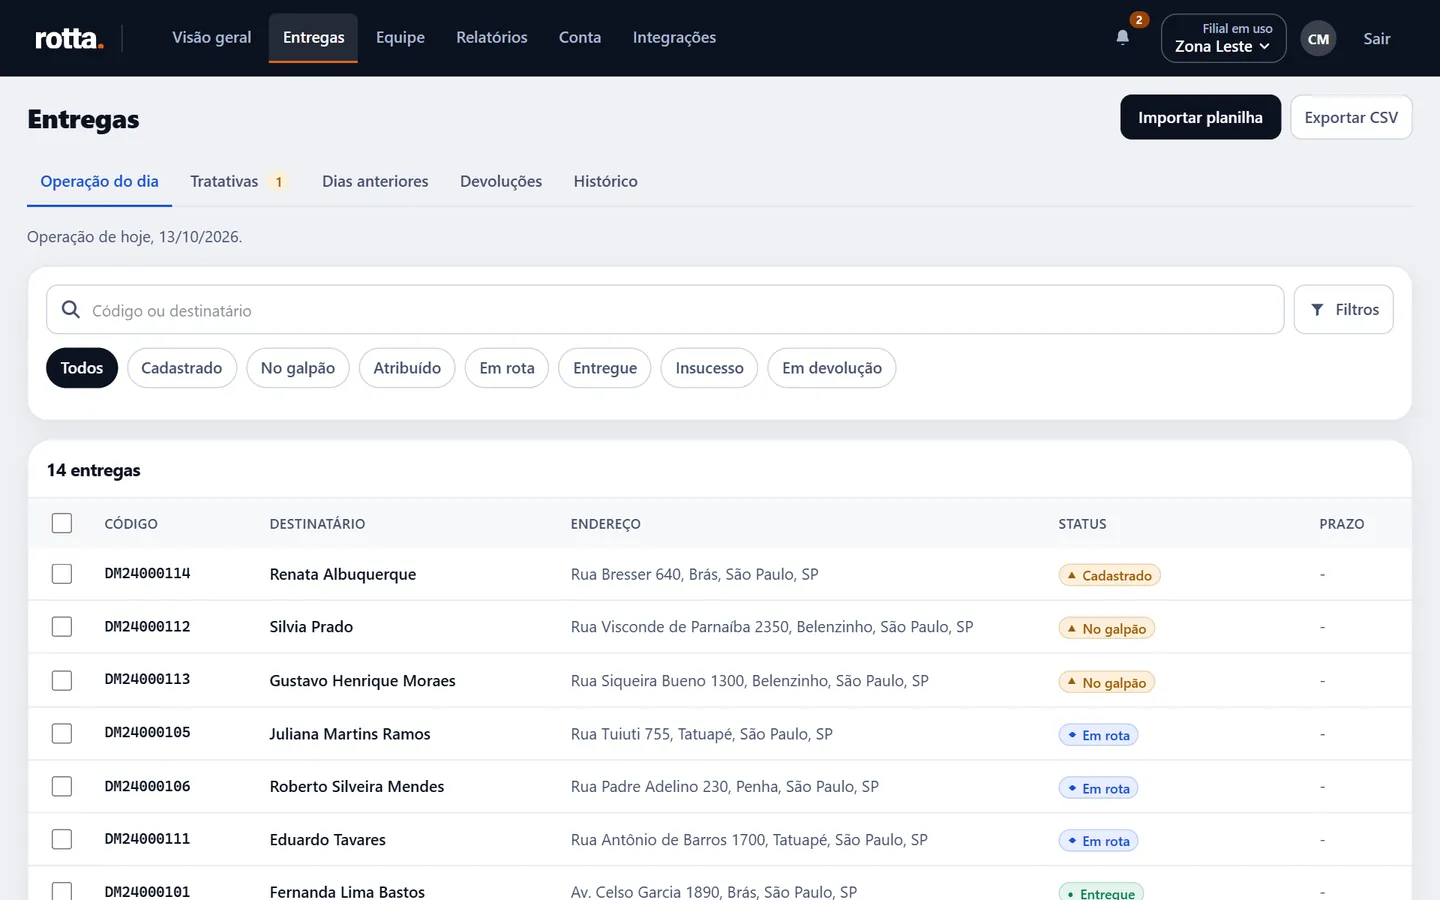Screen dimensions: 1440x900
Task: Select the Insucesso filter chip
Action: coord(709,368)
